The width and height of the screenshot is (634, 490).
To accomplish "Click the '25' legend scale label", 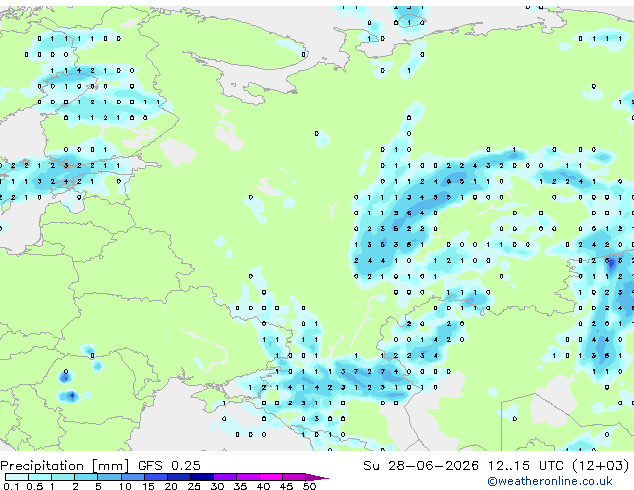I will (x=194, y=486).
